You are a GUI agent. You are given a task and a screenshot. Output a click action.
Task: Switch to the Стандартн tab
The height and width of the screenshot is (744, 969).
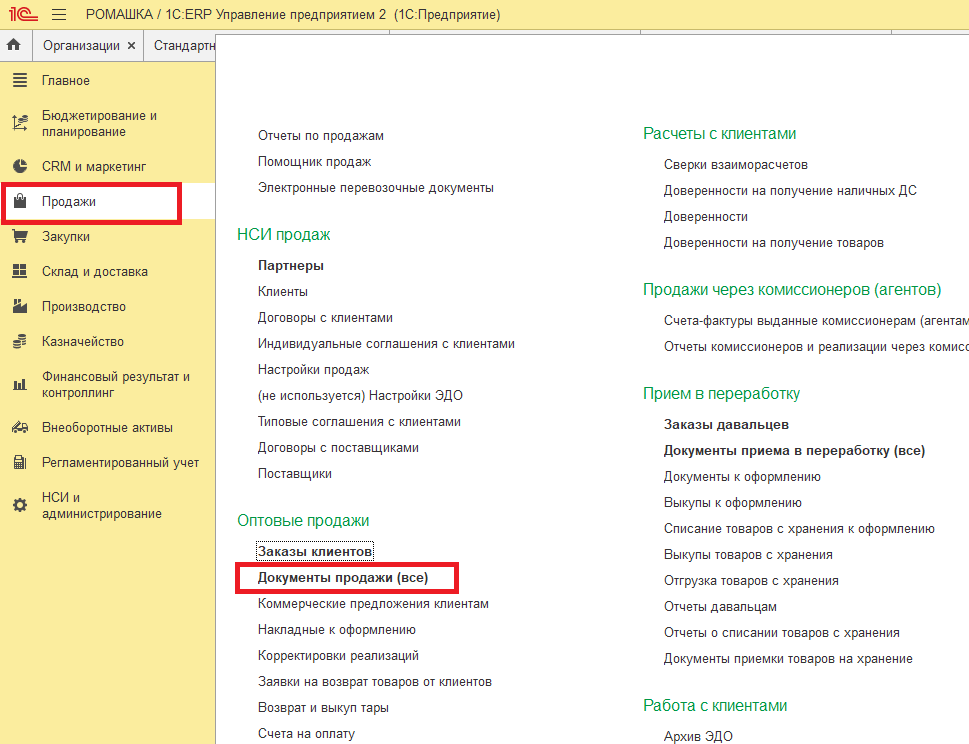pos(184,46)
